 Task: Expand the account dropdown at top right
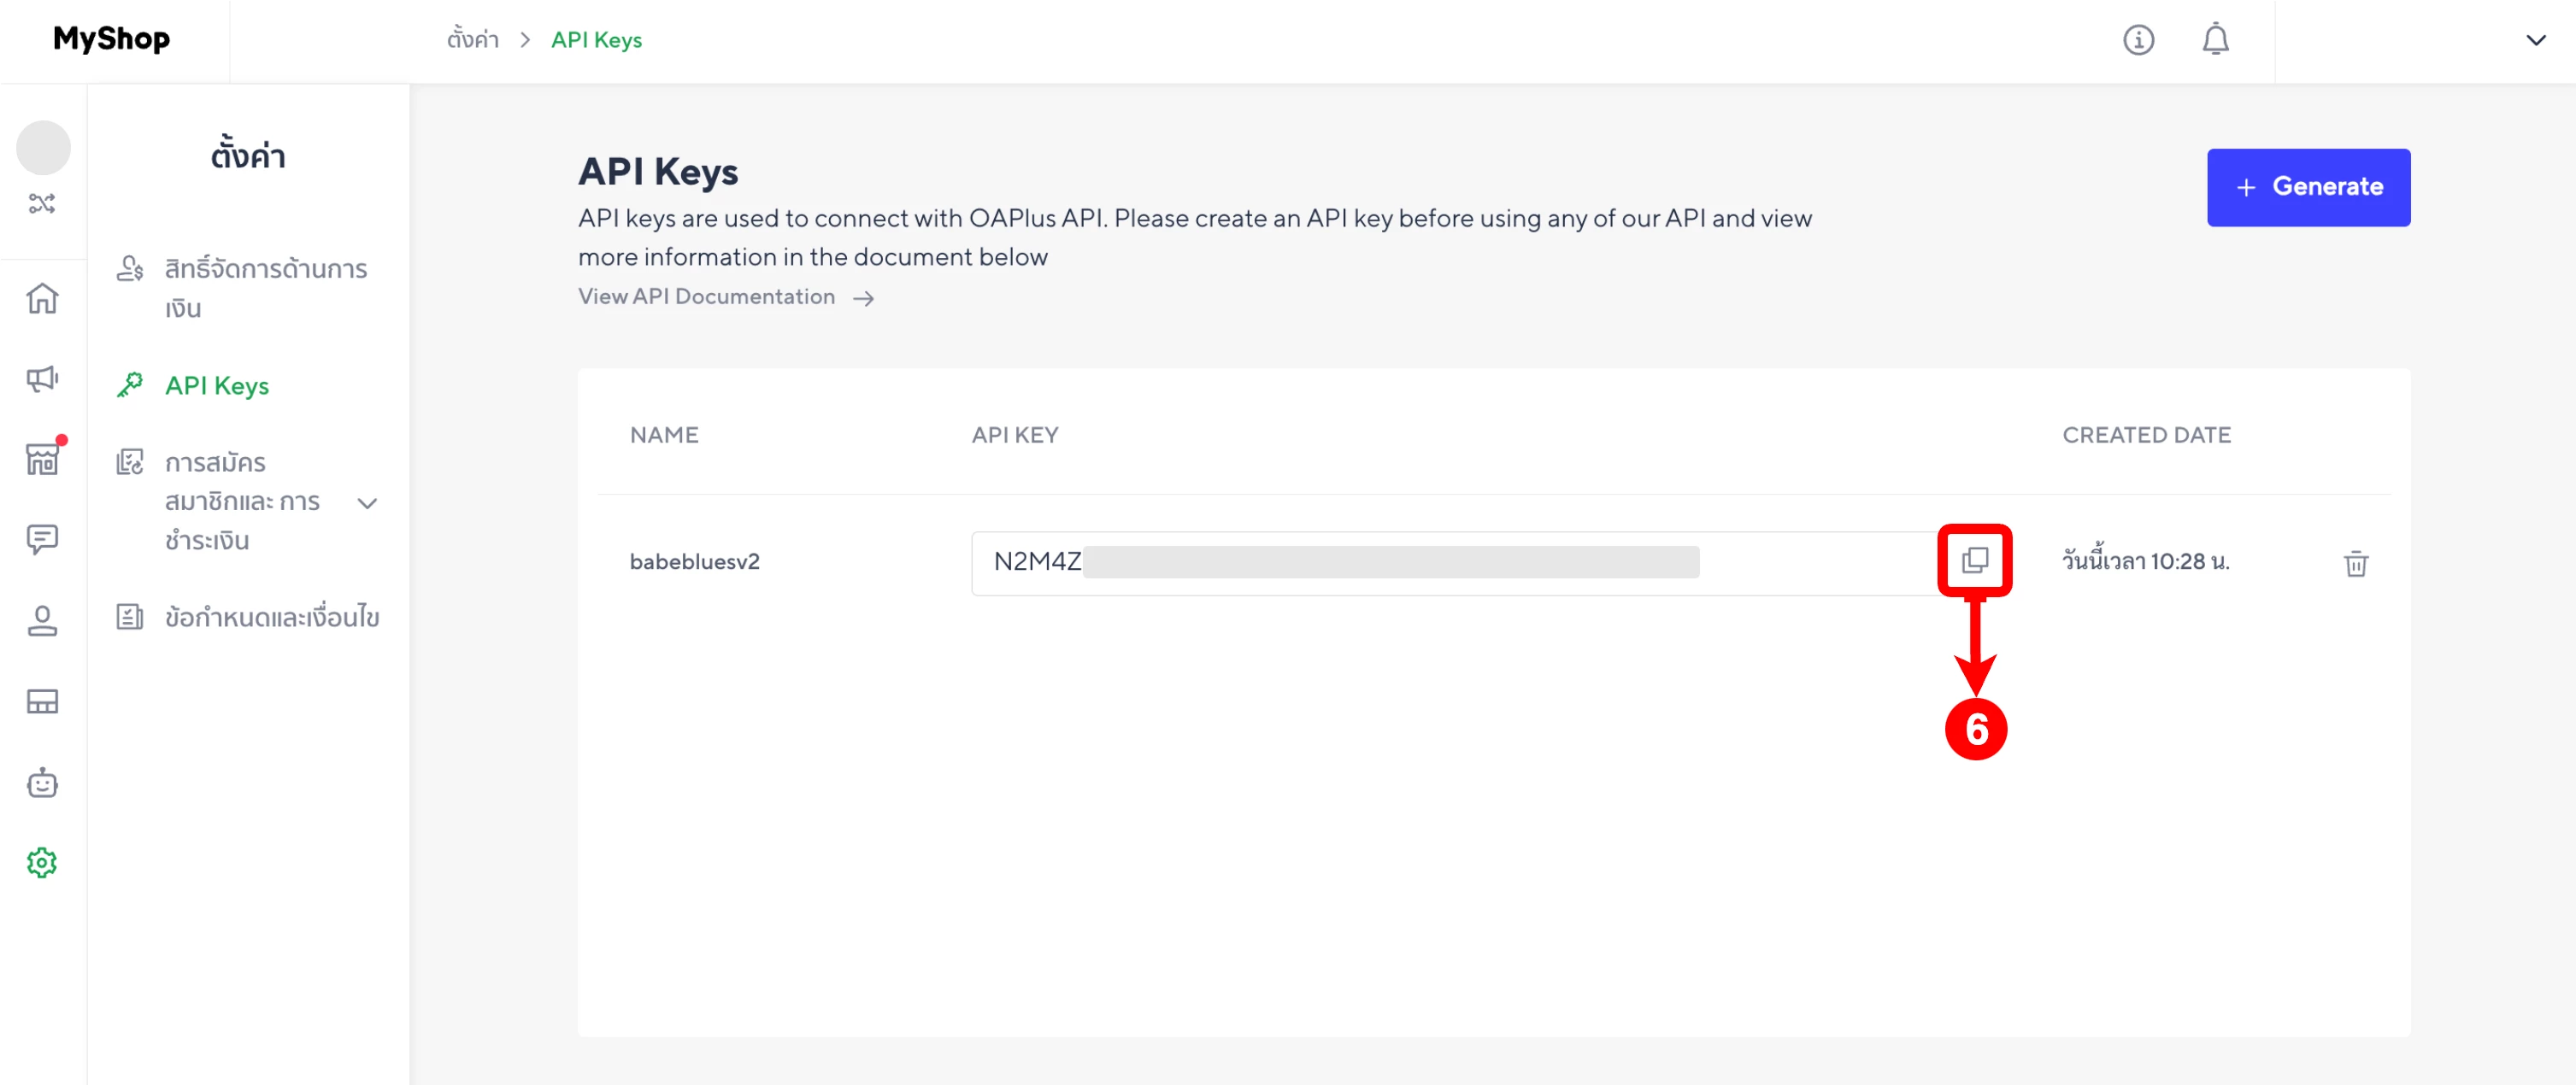[2535, 40]
